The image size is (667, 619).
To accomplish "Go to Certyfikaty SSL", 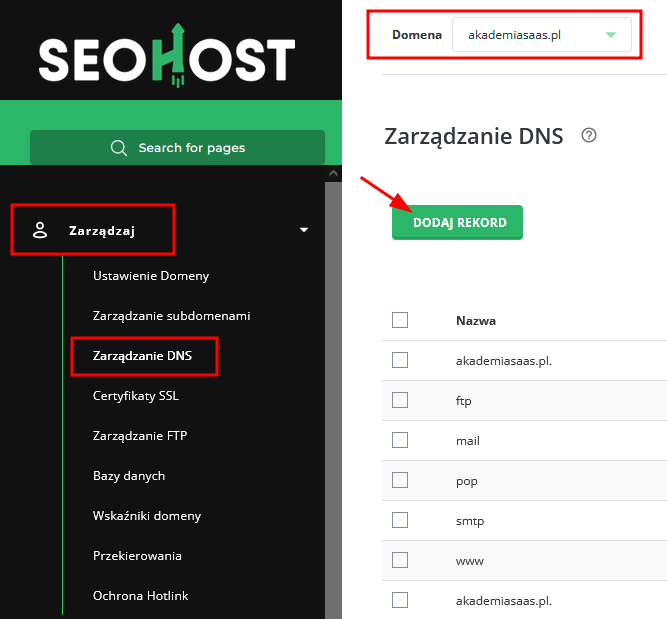I will 136,396.
